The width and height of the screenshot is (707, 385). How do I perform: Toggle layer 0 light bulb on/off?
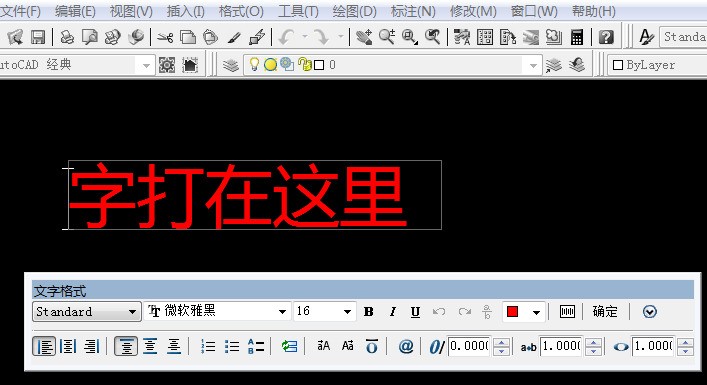[x=254, y=64]
